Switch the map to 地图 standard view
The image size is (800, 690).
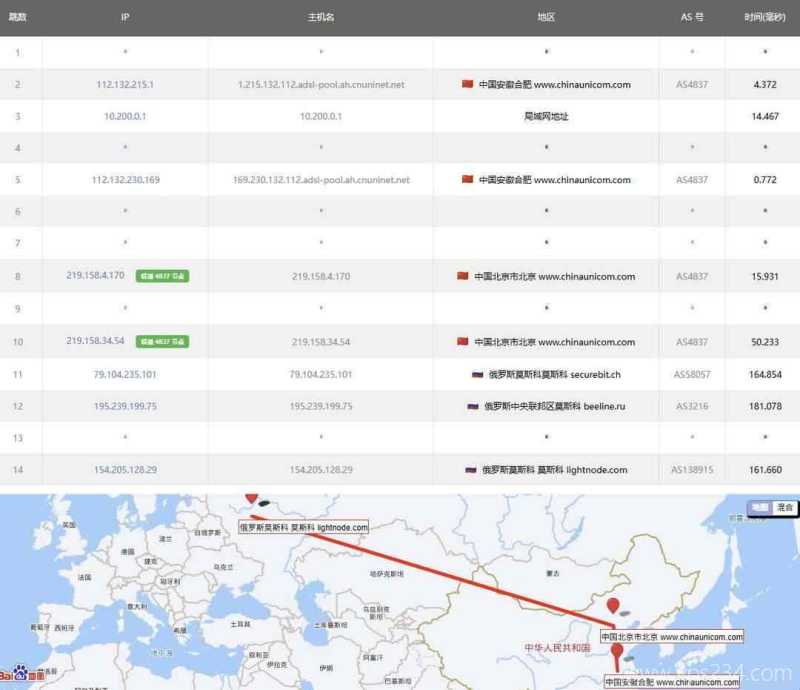pyautogui.click(x=761, y=508)
